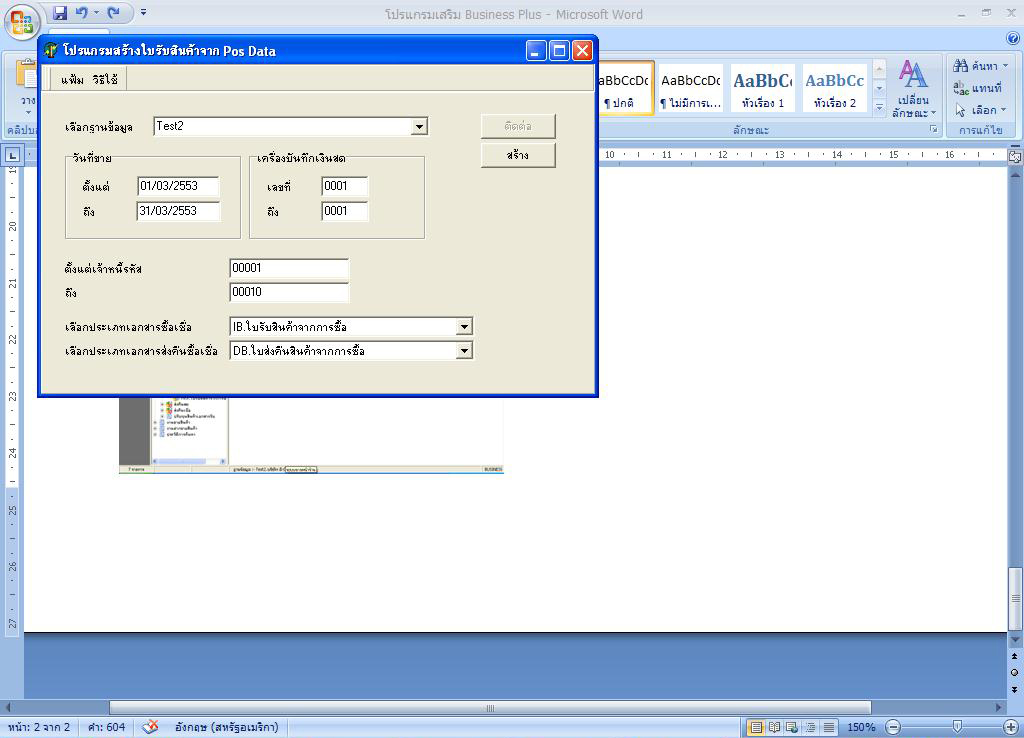Click the ติดต่อ (Connect) button

[x=518, y=126]
